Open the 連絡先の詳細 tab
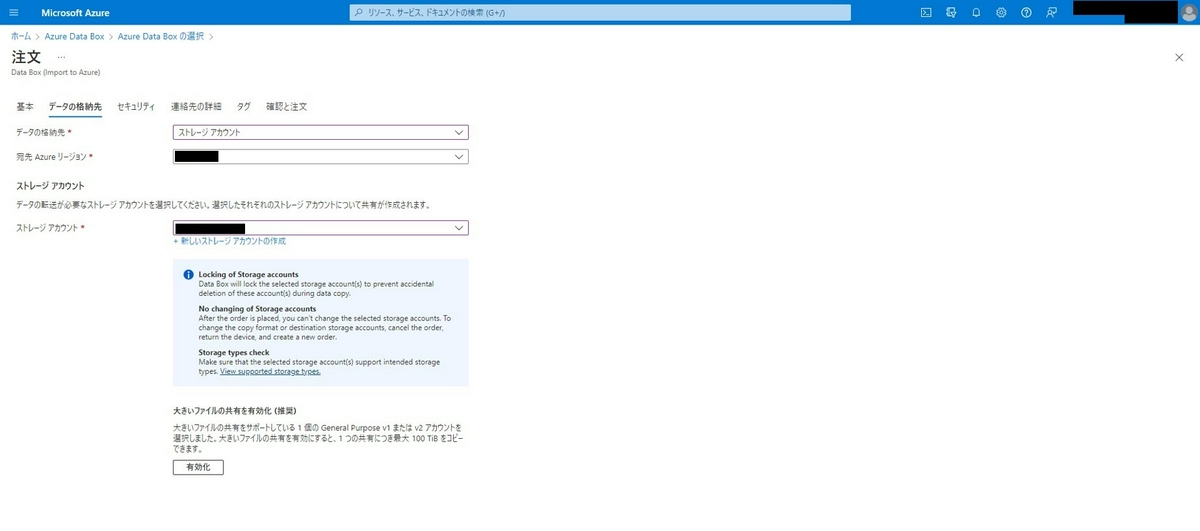The height and width of the screenshot is (531, 1200). pos(196,106)
